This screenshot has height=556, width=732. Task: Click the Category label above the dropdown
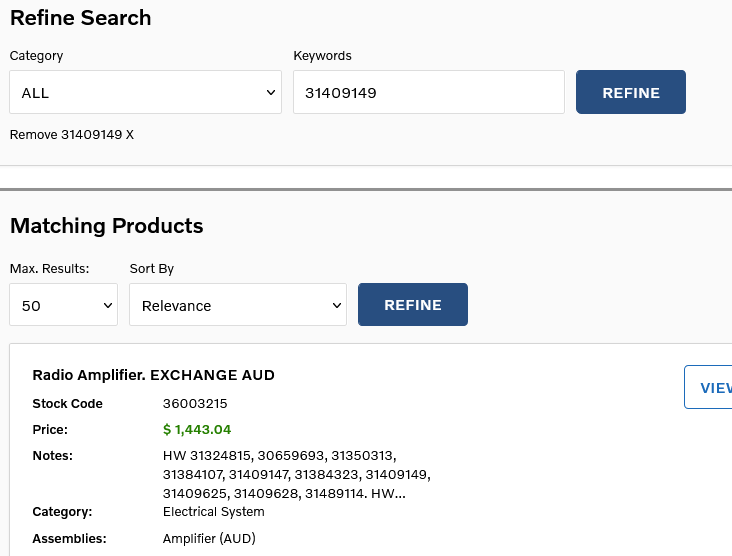click(36, 56)
